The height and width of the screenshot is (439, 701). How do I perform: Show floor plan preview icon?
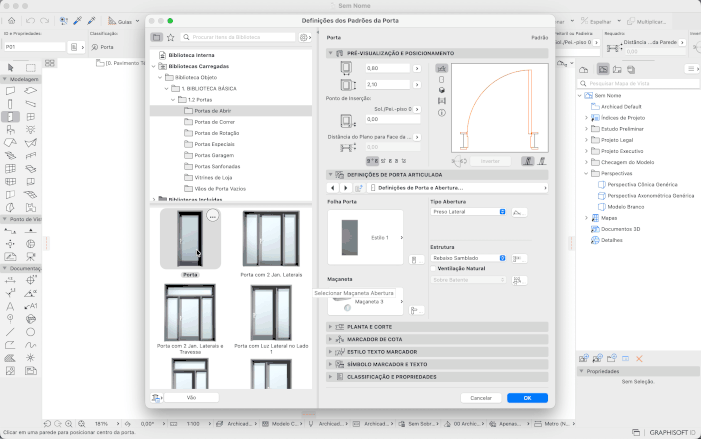(442, 68)
